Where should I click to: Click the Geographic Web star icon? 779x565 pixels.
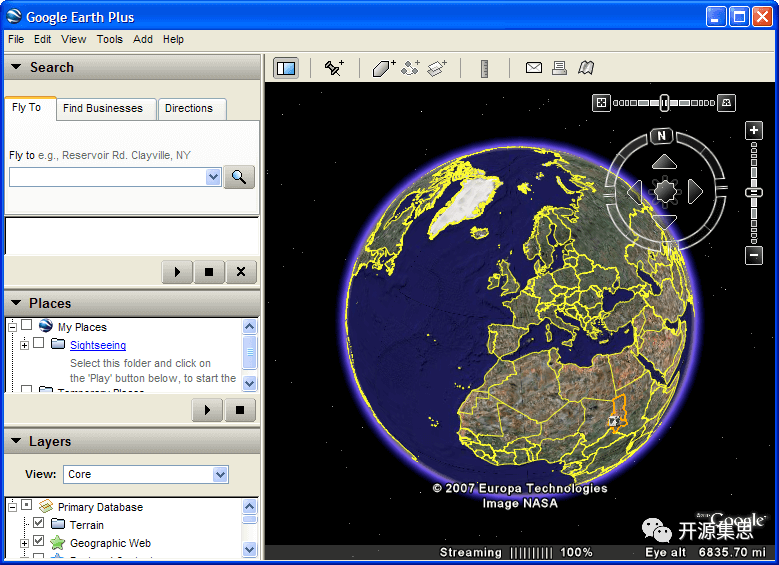(58, 543)
